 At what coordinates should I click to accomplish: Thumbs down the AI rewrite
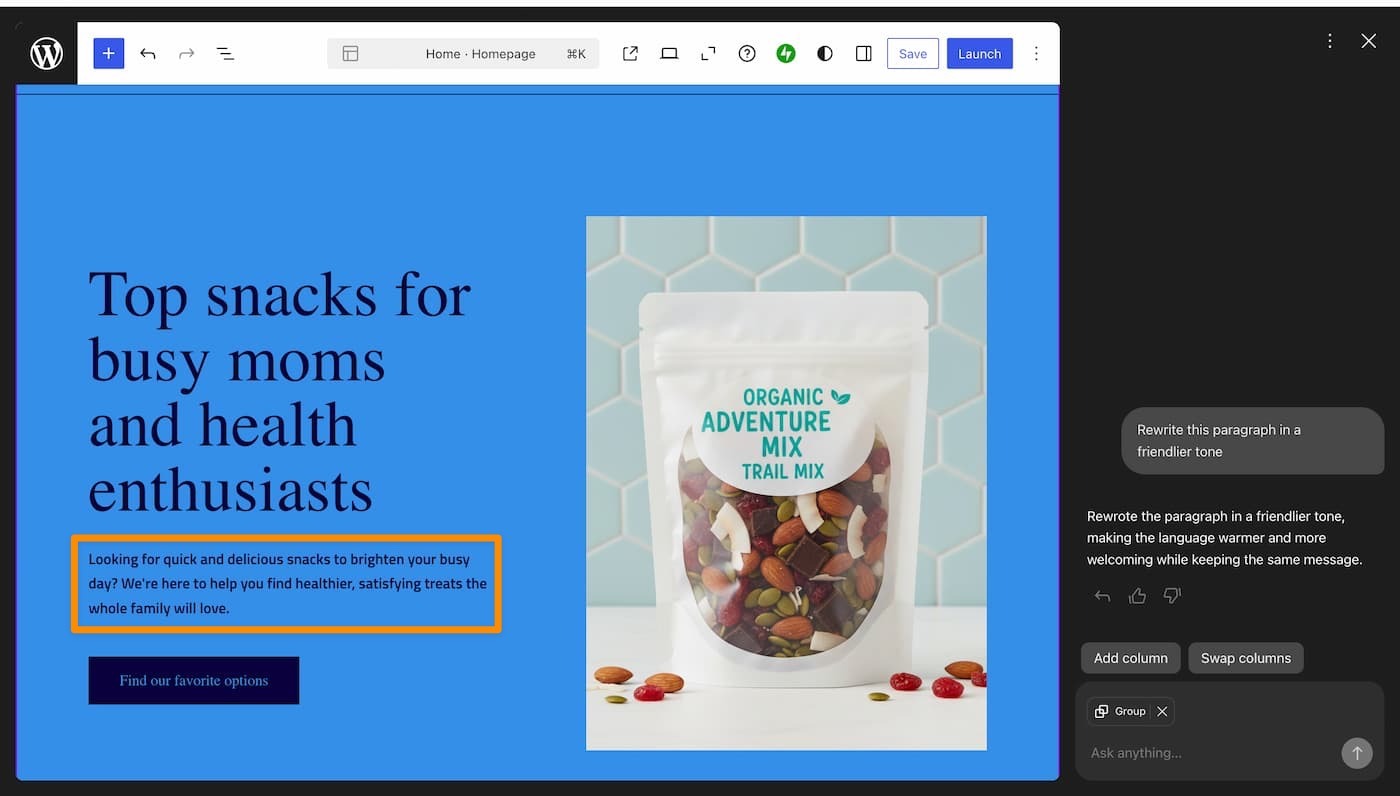coord(1171,595)
